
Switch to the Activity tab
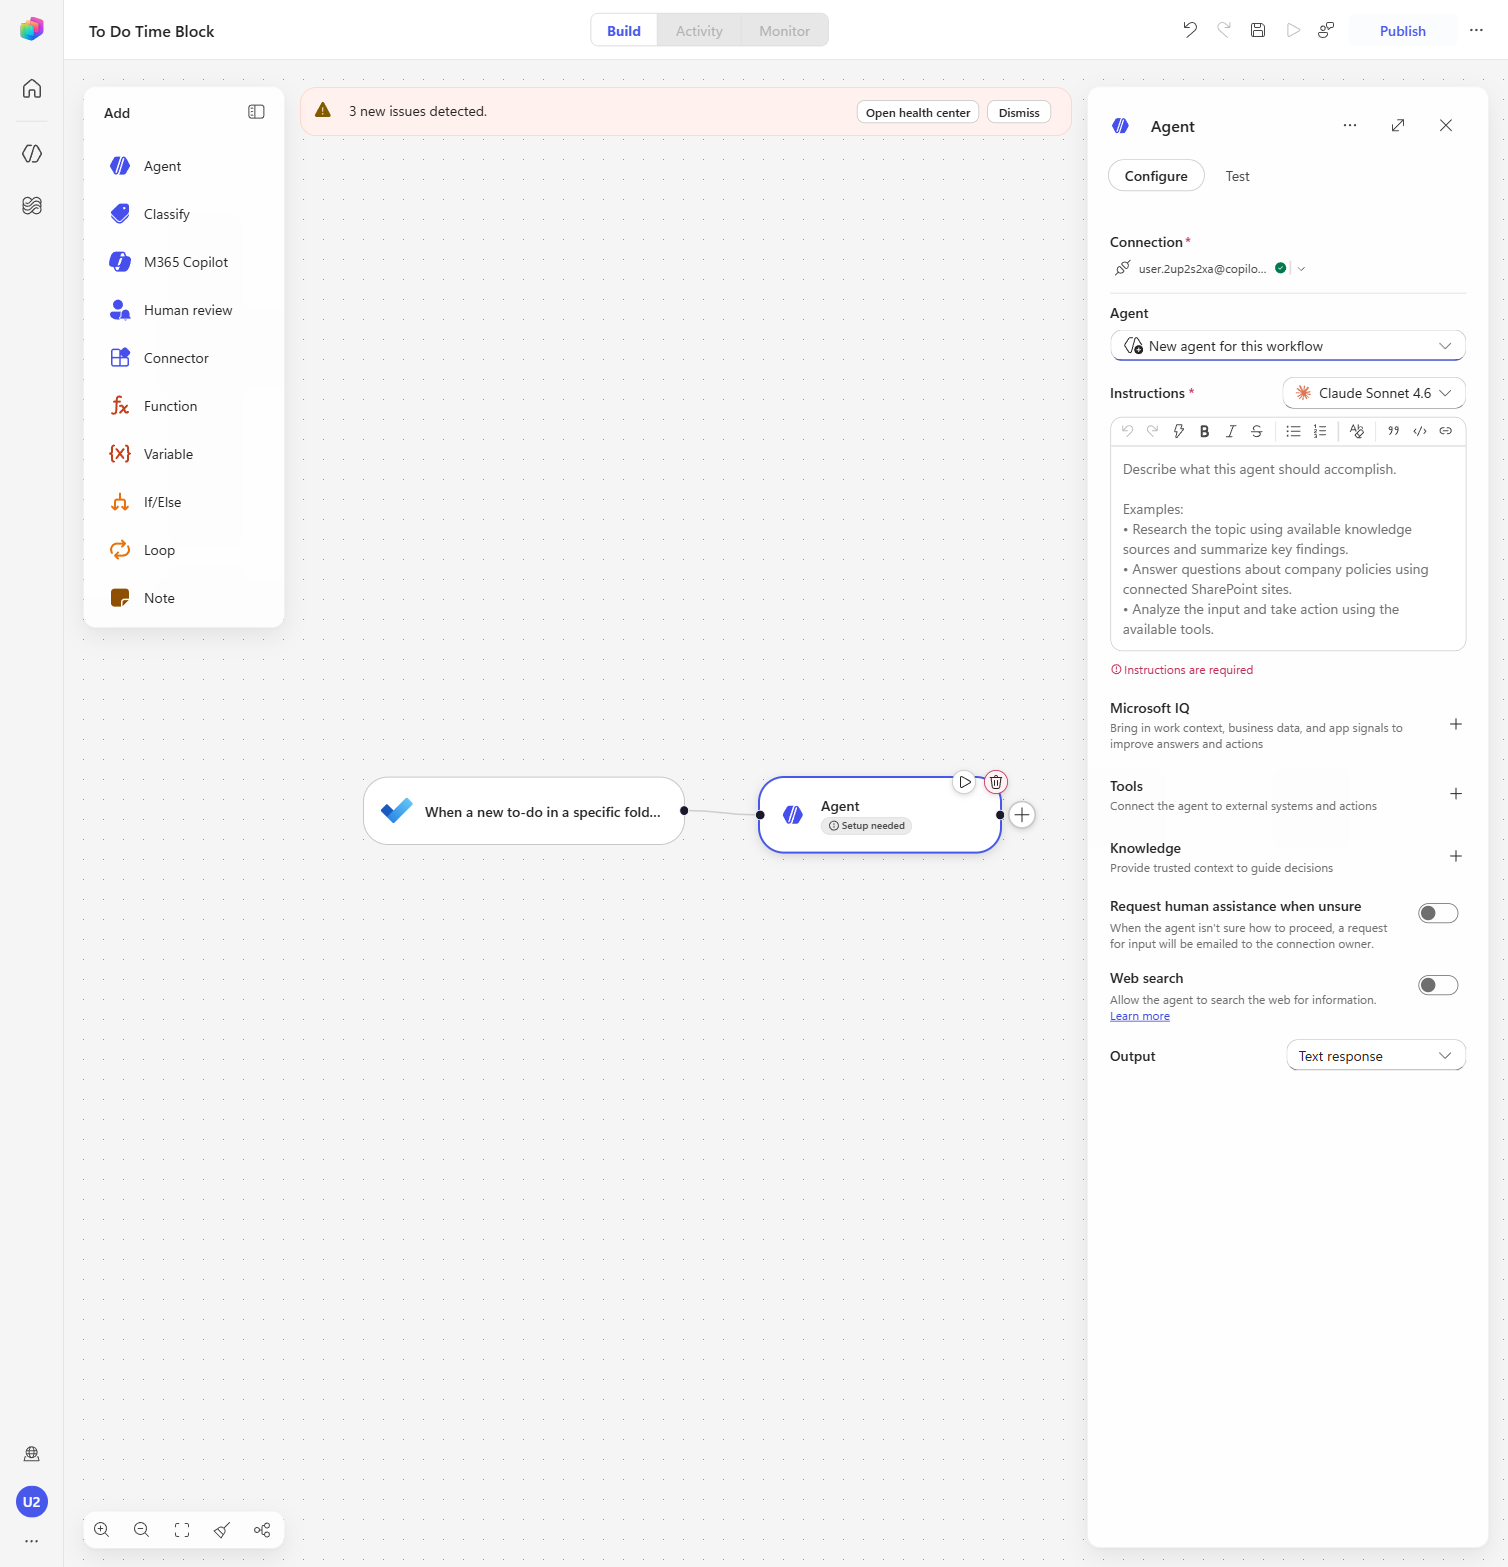699,31
